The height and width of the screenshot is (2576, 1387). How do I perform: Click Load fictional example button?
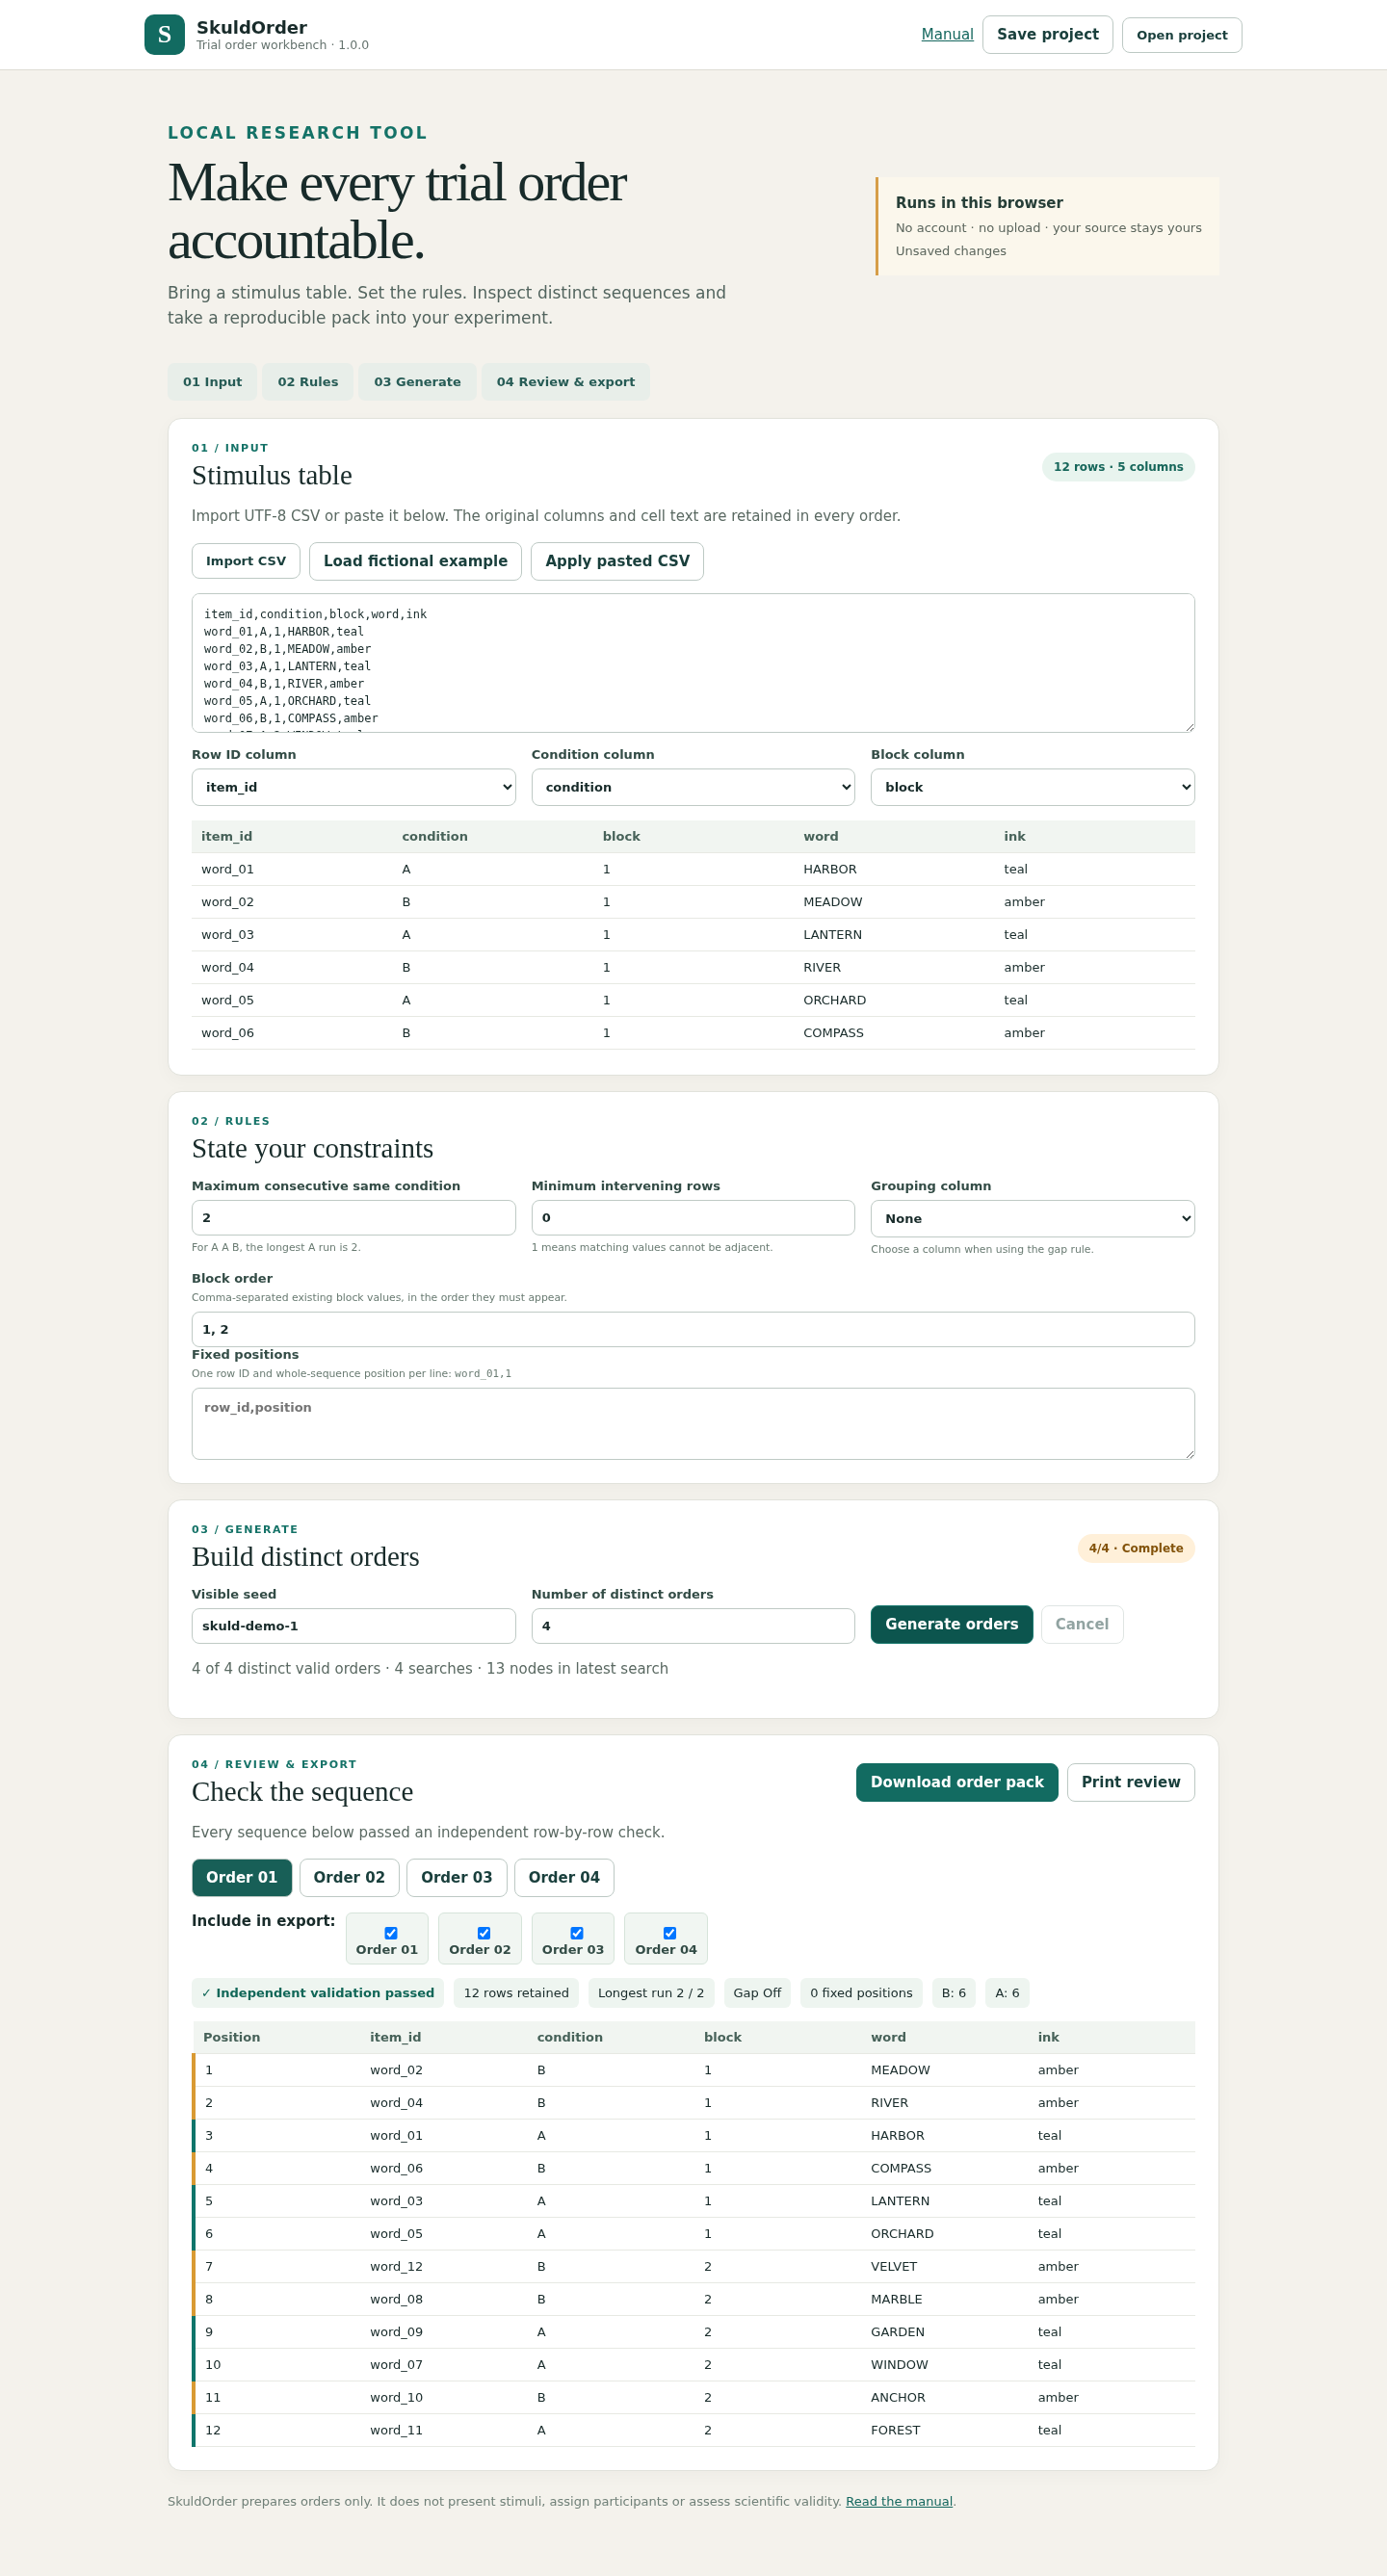[x=415, y=561]
